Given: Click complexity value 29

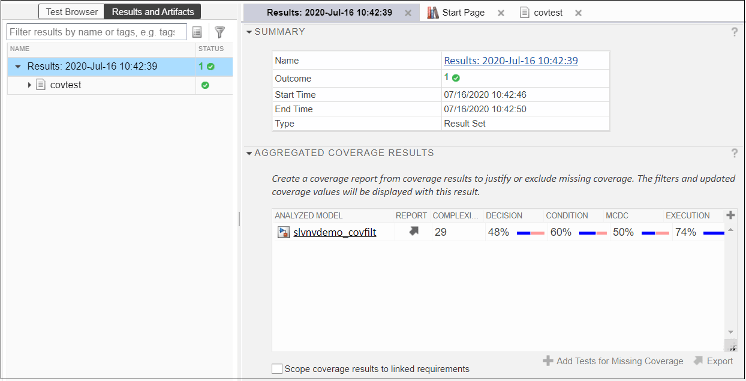Looking at the screenshot, I should pos(440,232).
